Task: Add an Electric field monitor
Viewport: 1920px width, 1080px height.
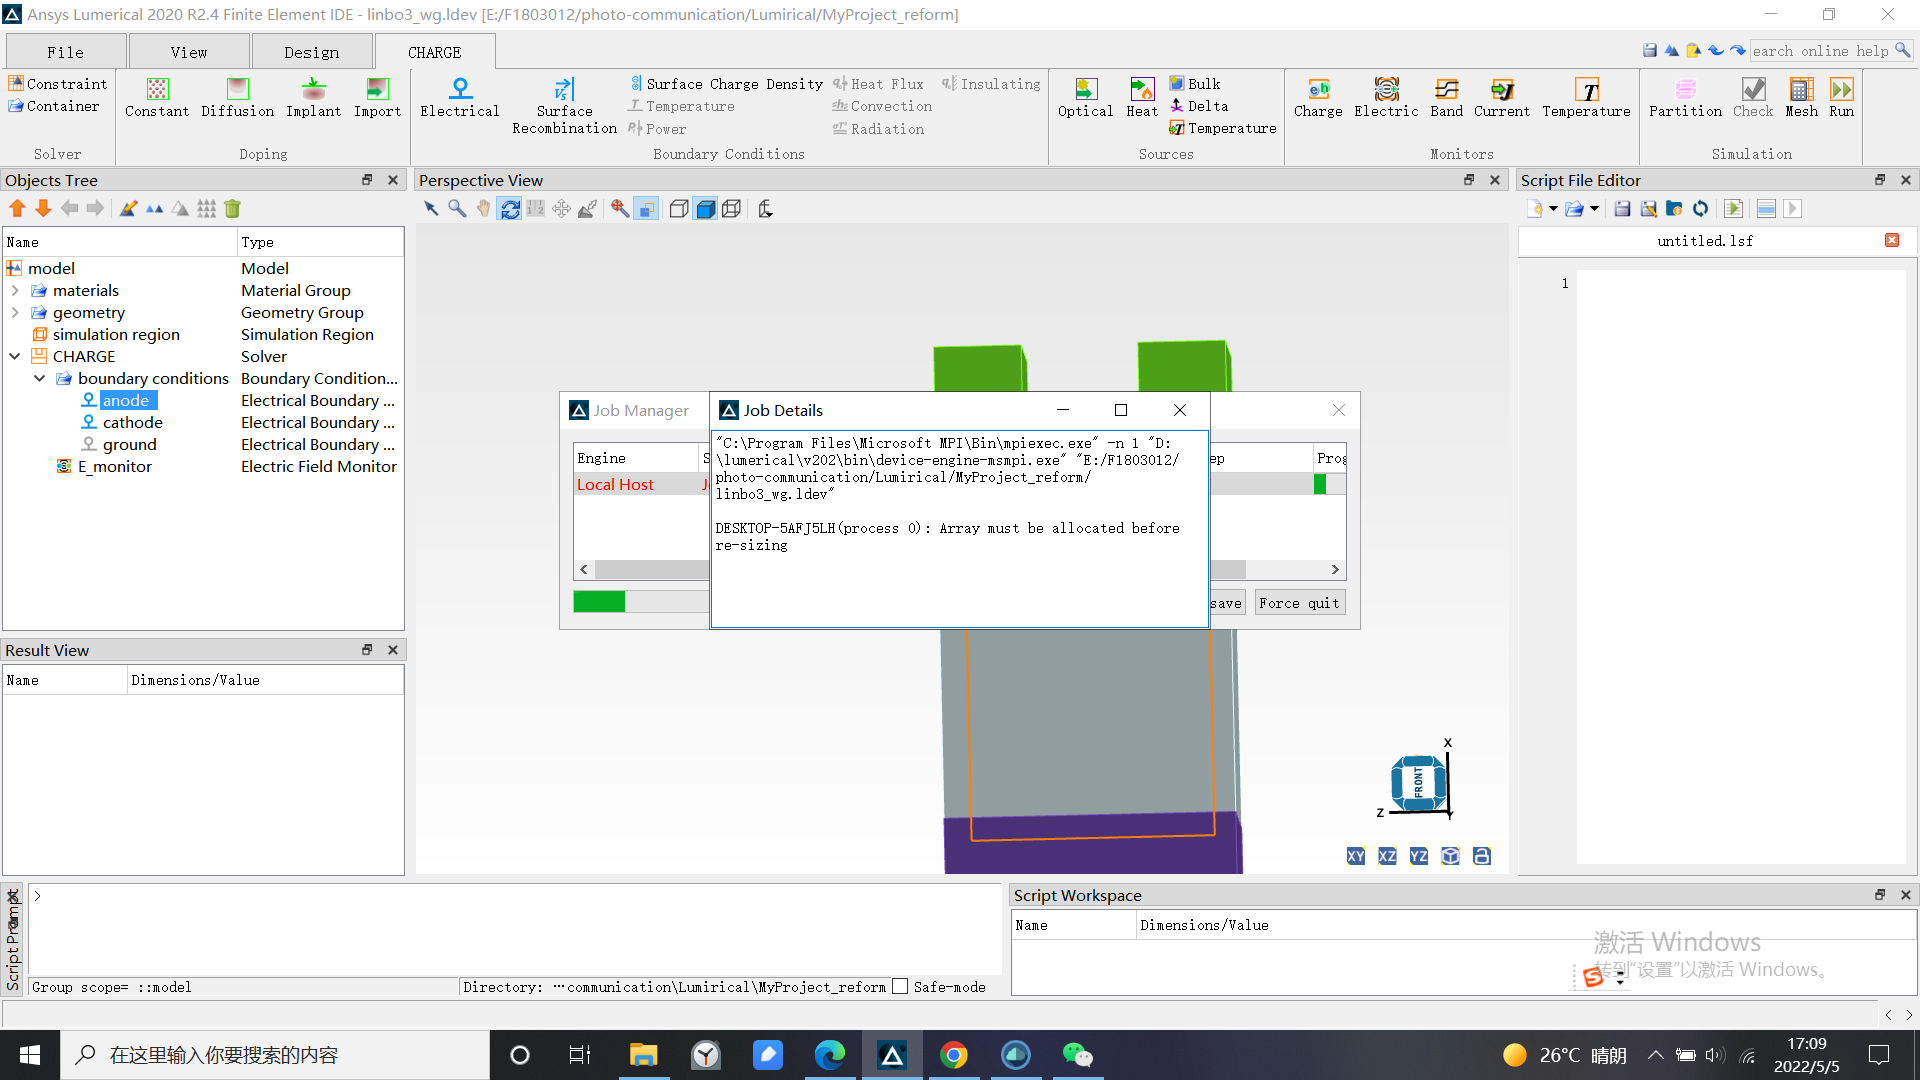Action: [x=1386, y=97]
